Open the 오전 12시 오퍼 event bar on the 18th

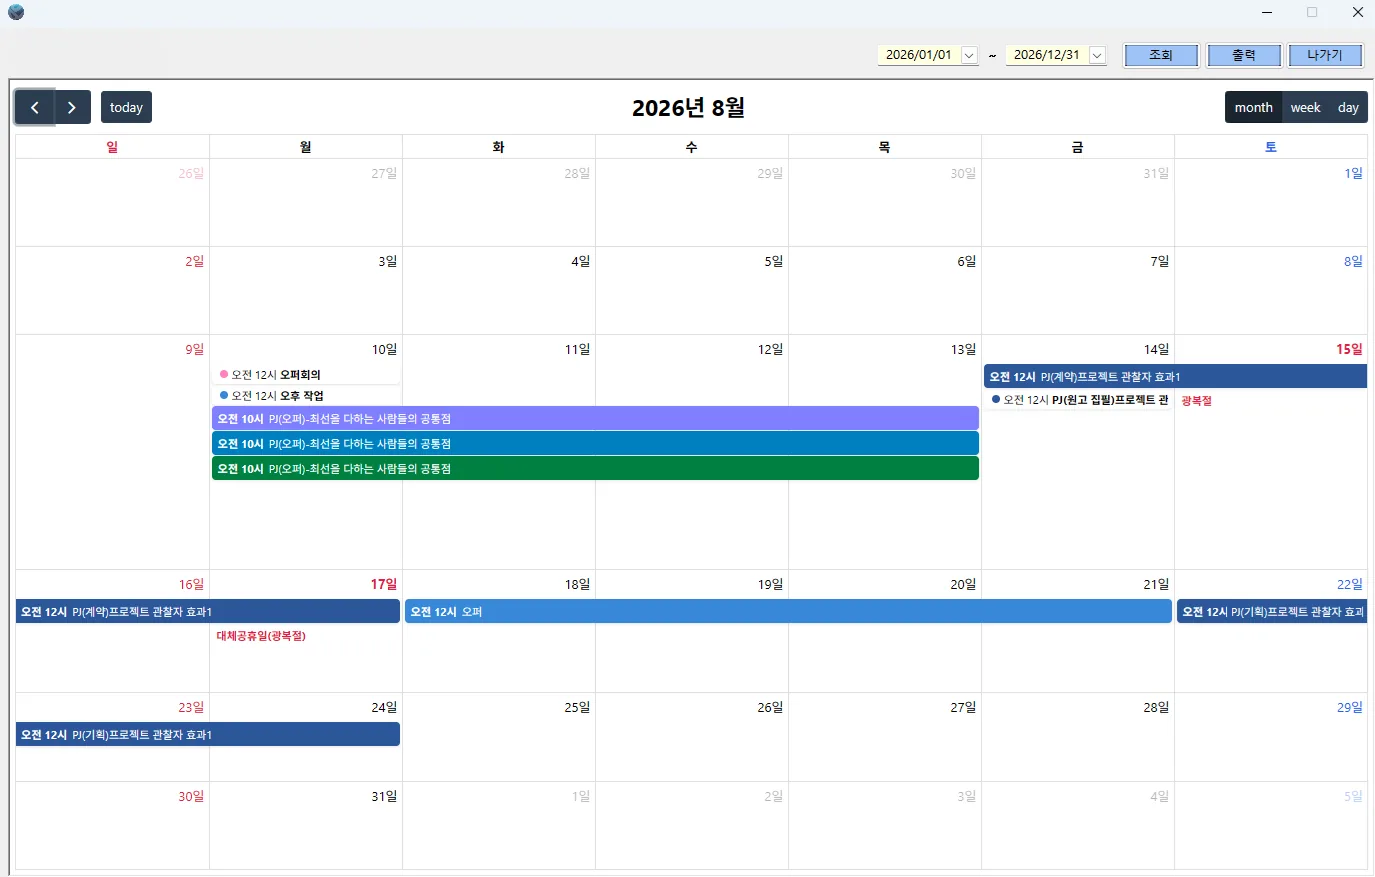click(x=788, y=612)
